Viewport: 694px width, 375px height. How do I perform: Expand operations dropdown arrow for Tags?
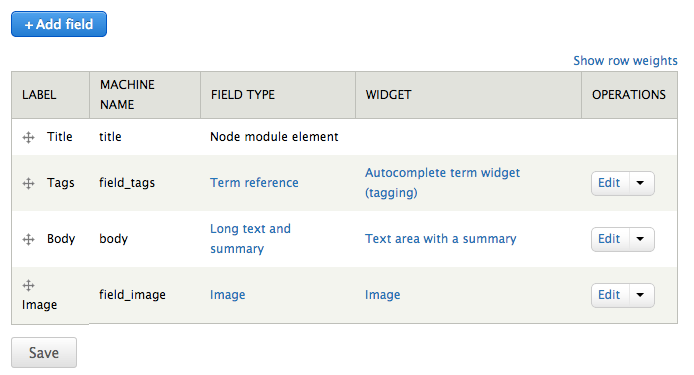641,183
